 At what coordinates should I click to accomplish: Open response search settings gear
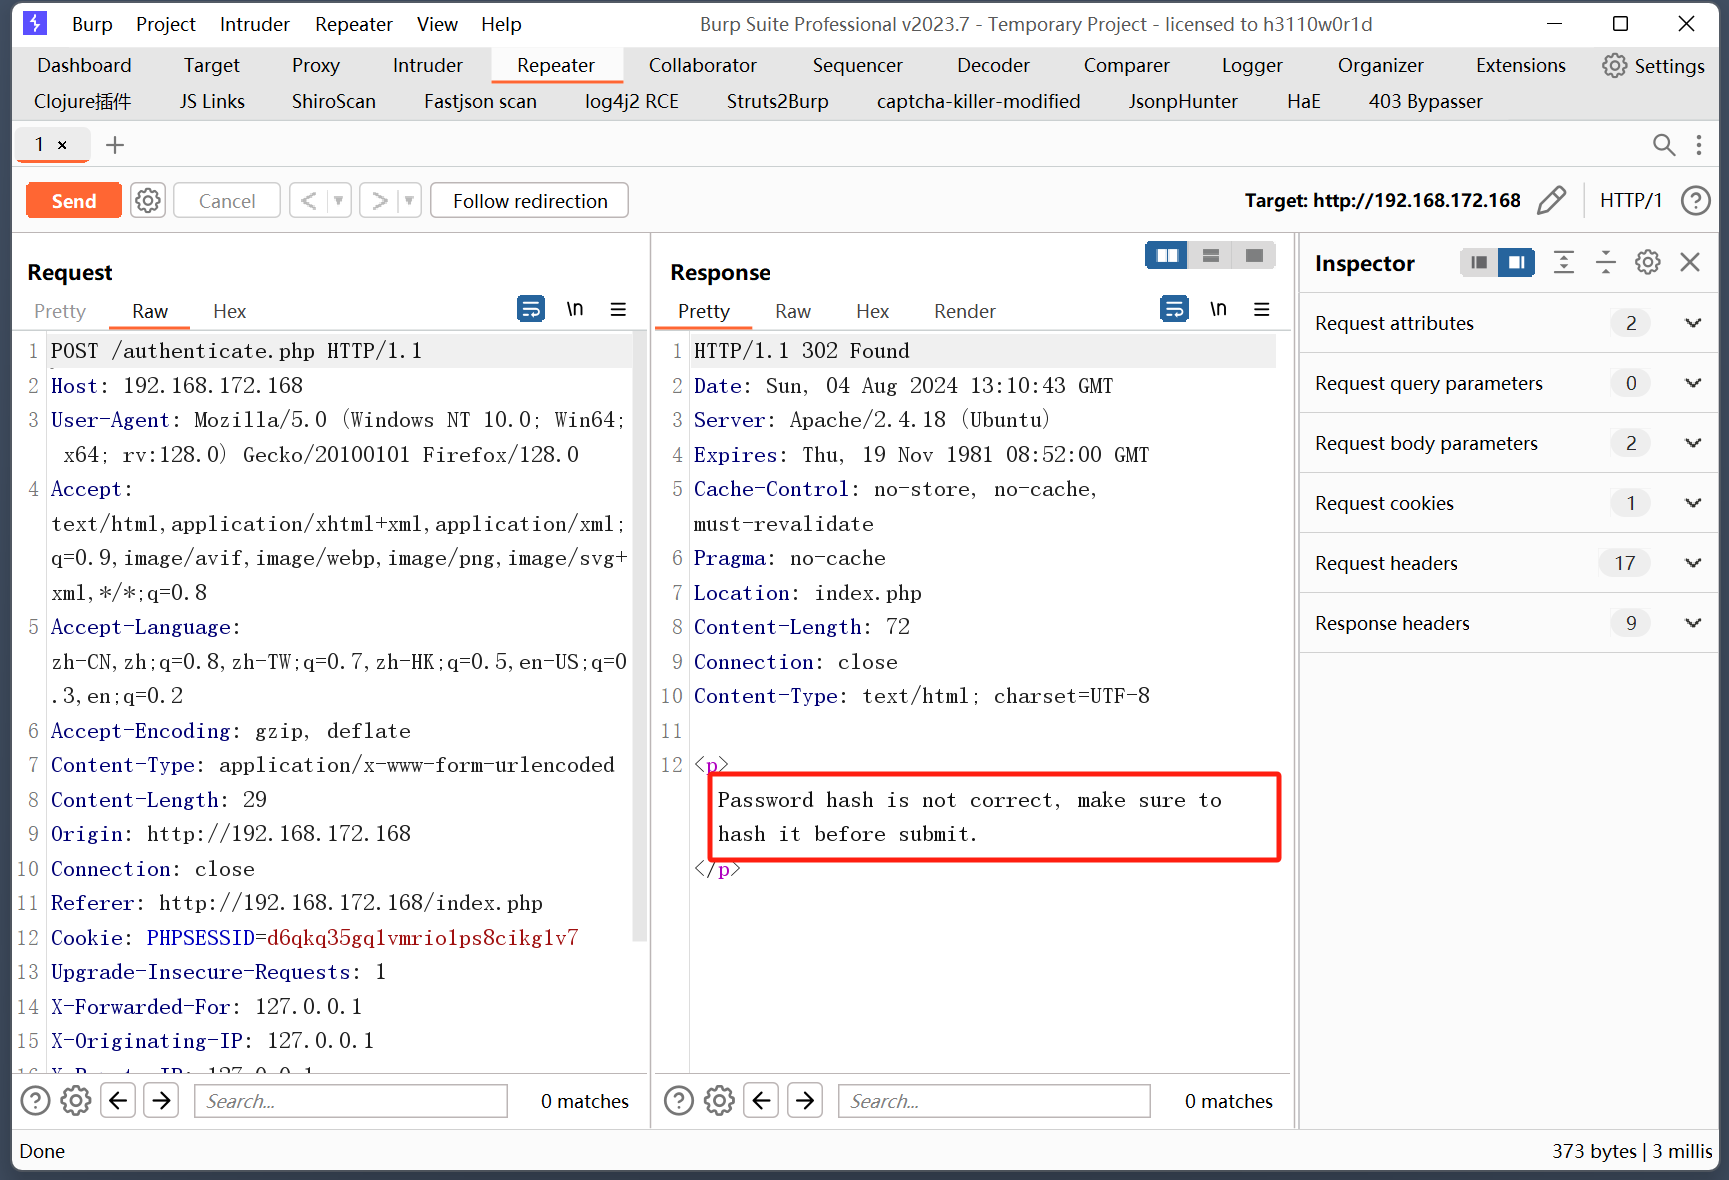point(719,1101)
